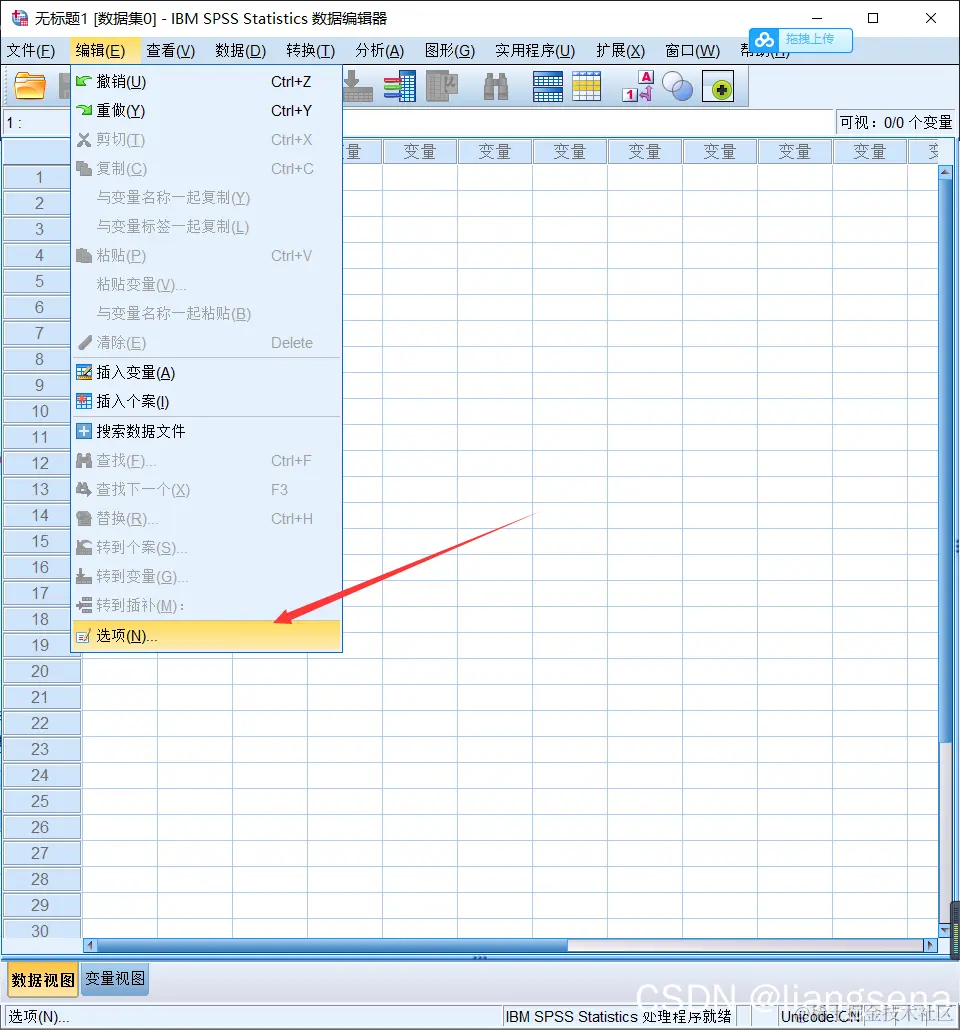Image resolution: width=960 pixels, height=1030 pixels.
Task: Click the binoculars Find toolbar icon
Action: [496, 87]
